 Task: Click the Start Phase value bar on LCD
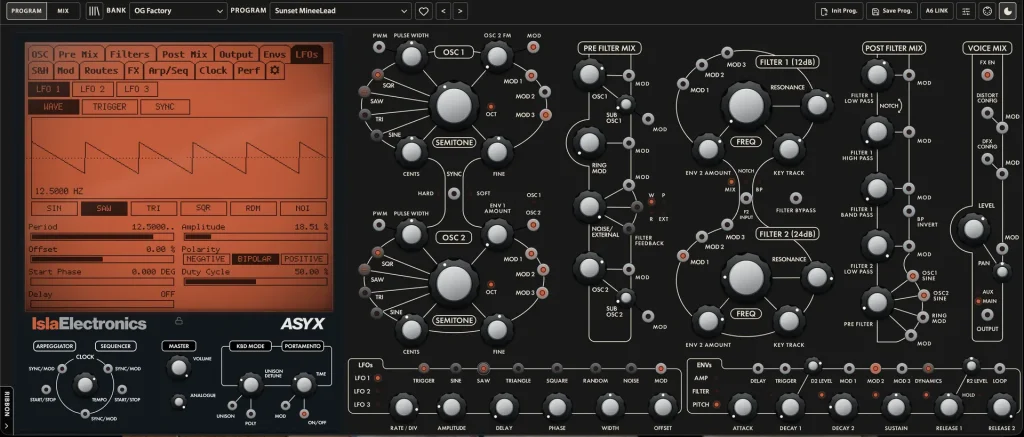[x=101, y=282]
